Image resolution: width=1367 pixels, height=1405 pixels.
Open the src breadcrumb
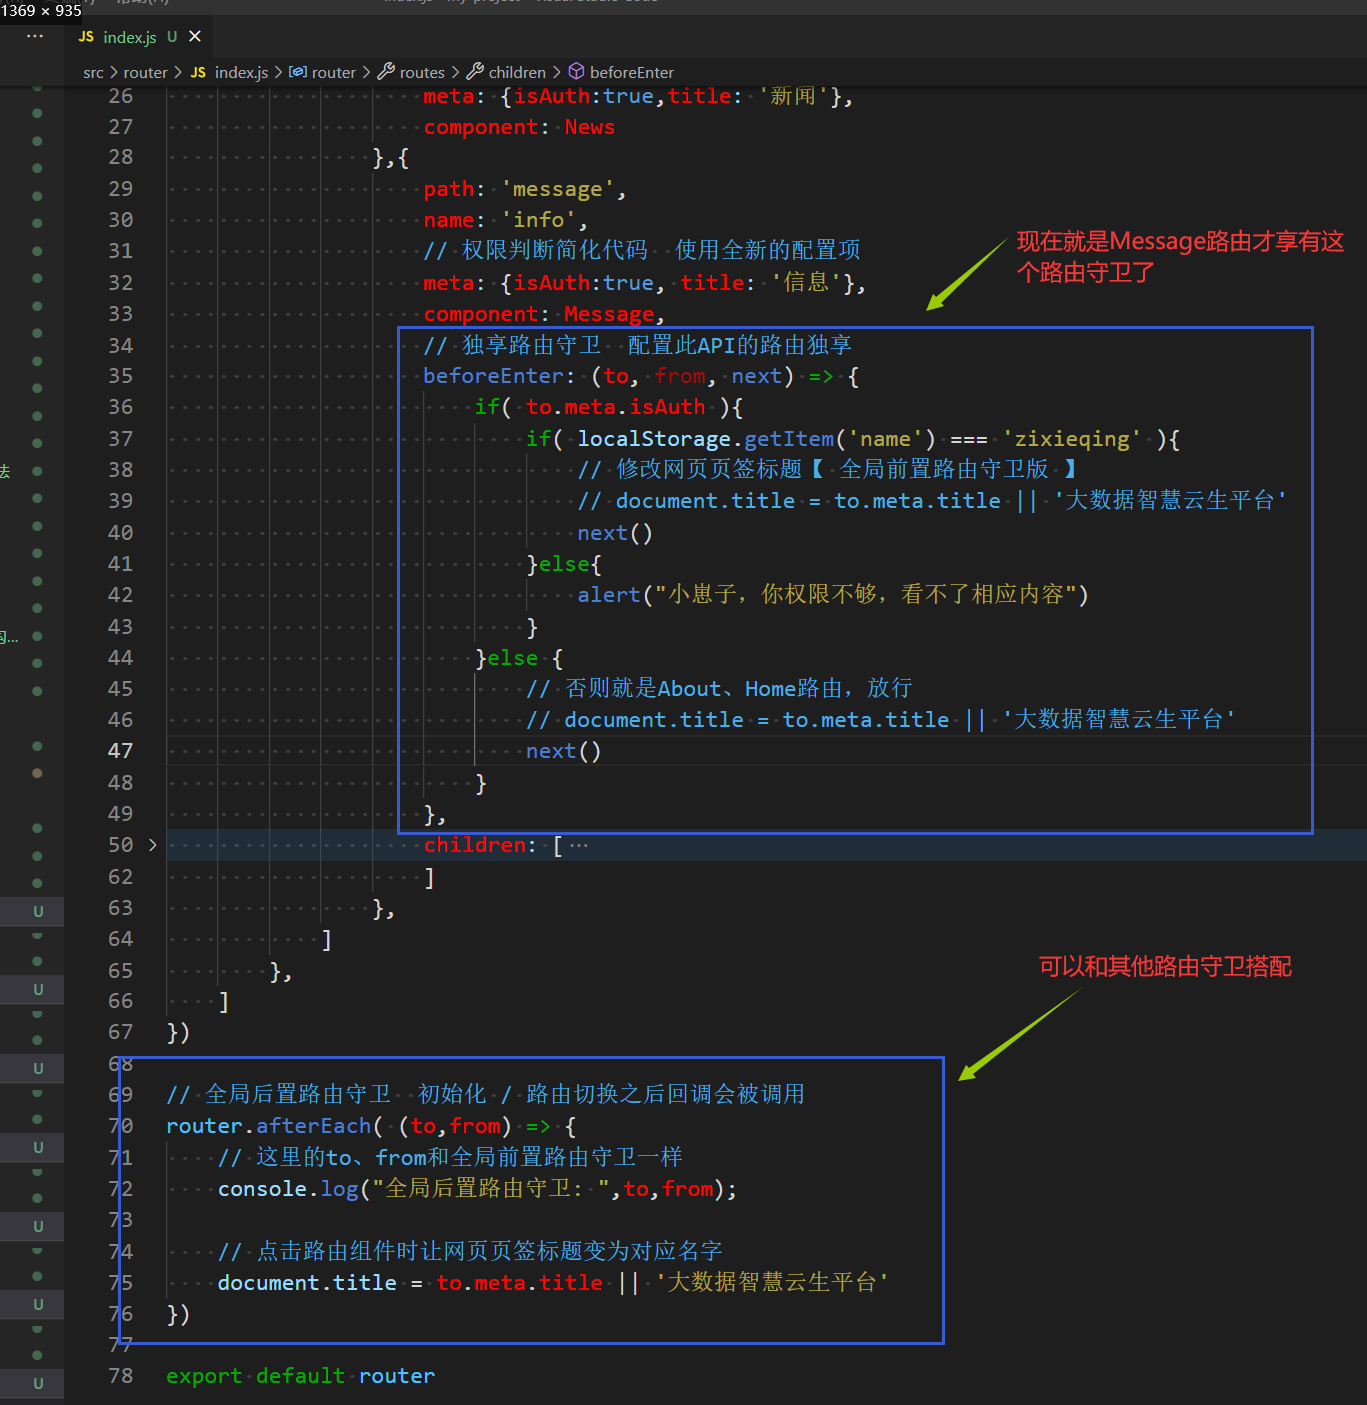click(93, 72)
